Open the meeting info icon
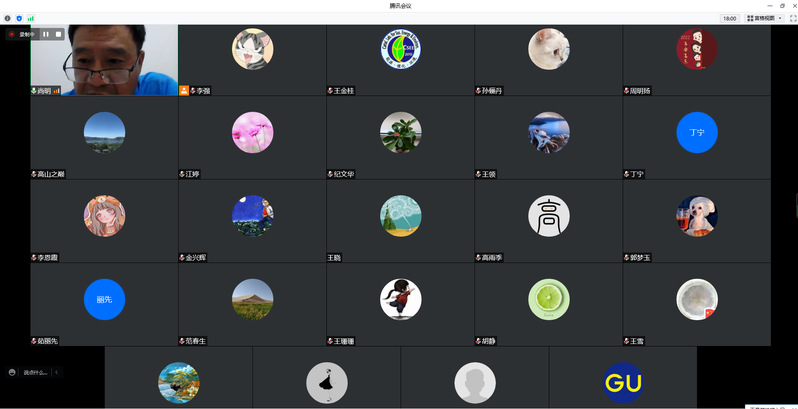Screen dimensions: 798x409 7,18
